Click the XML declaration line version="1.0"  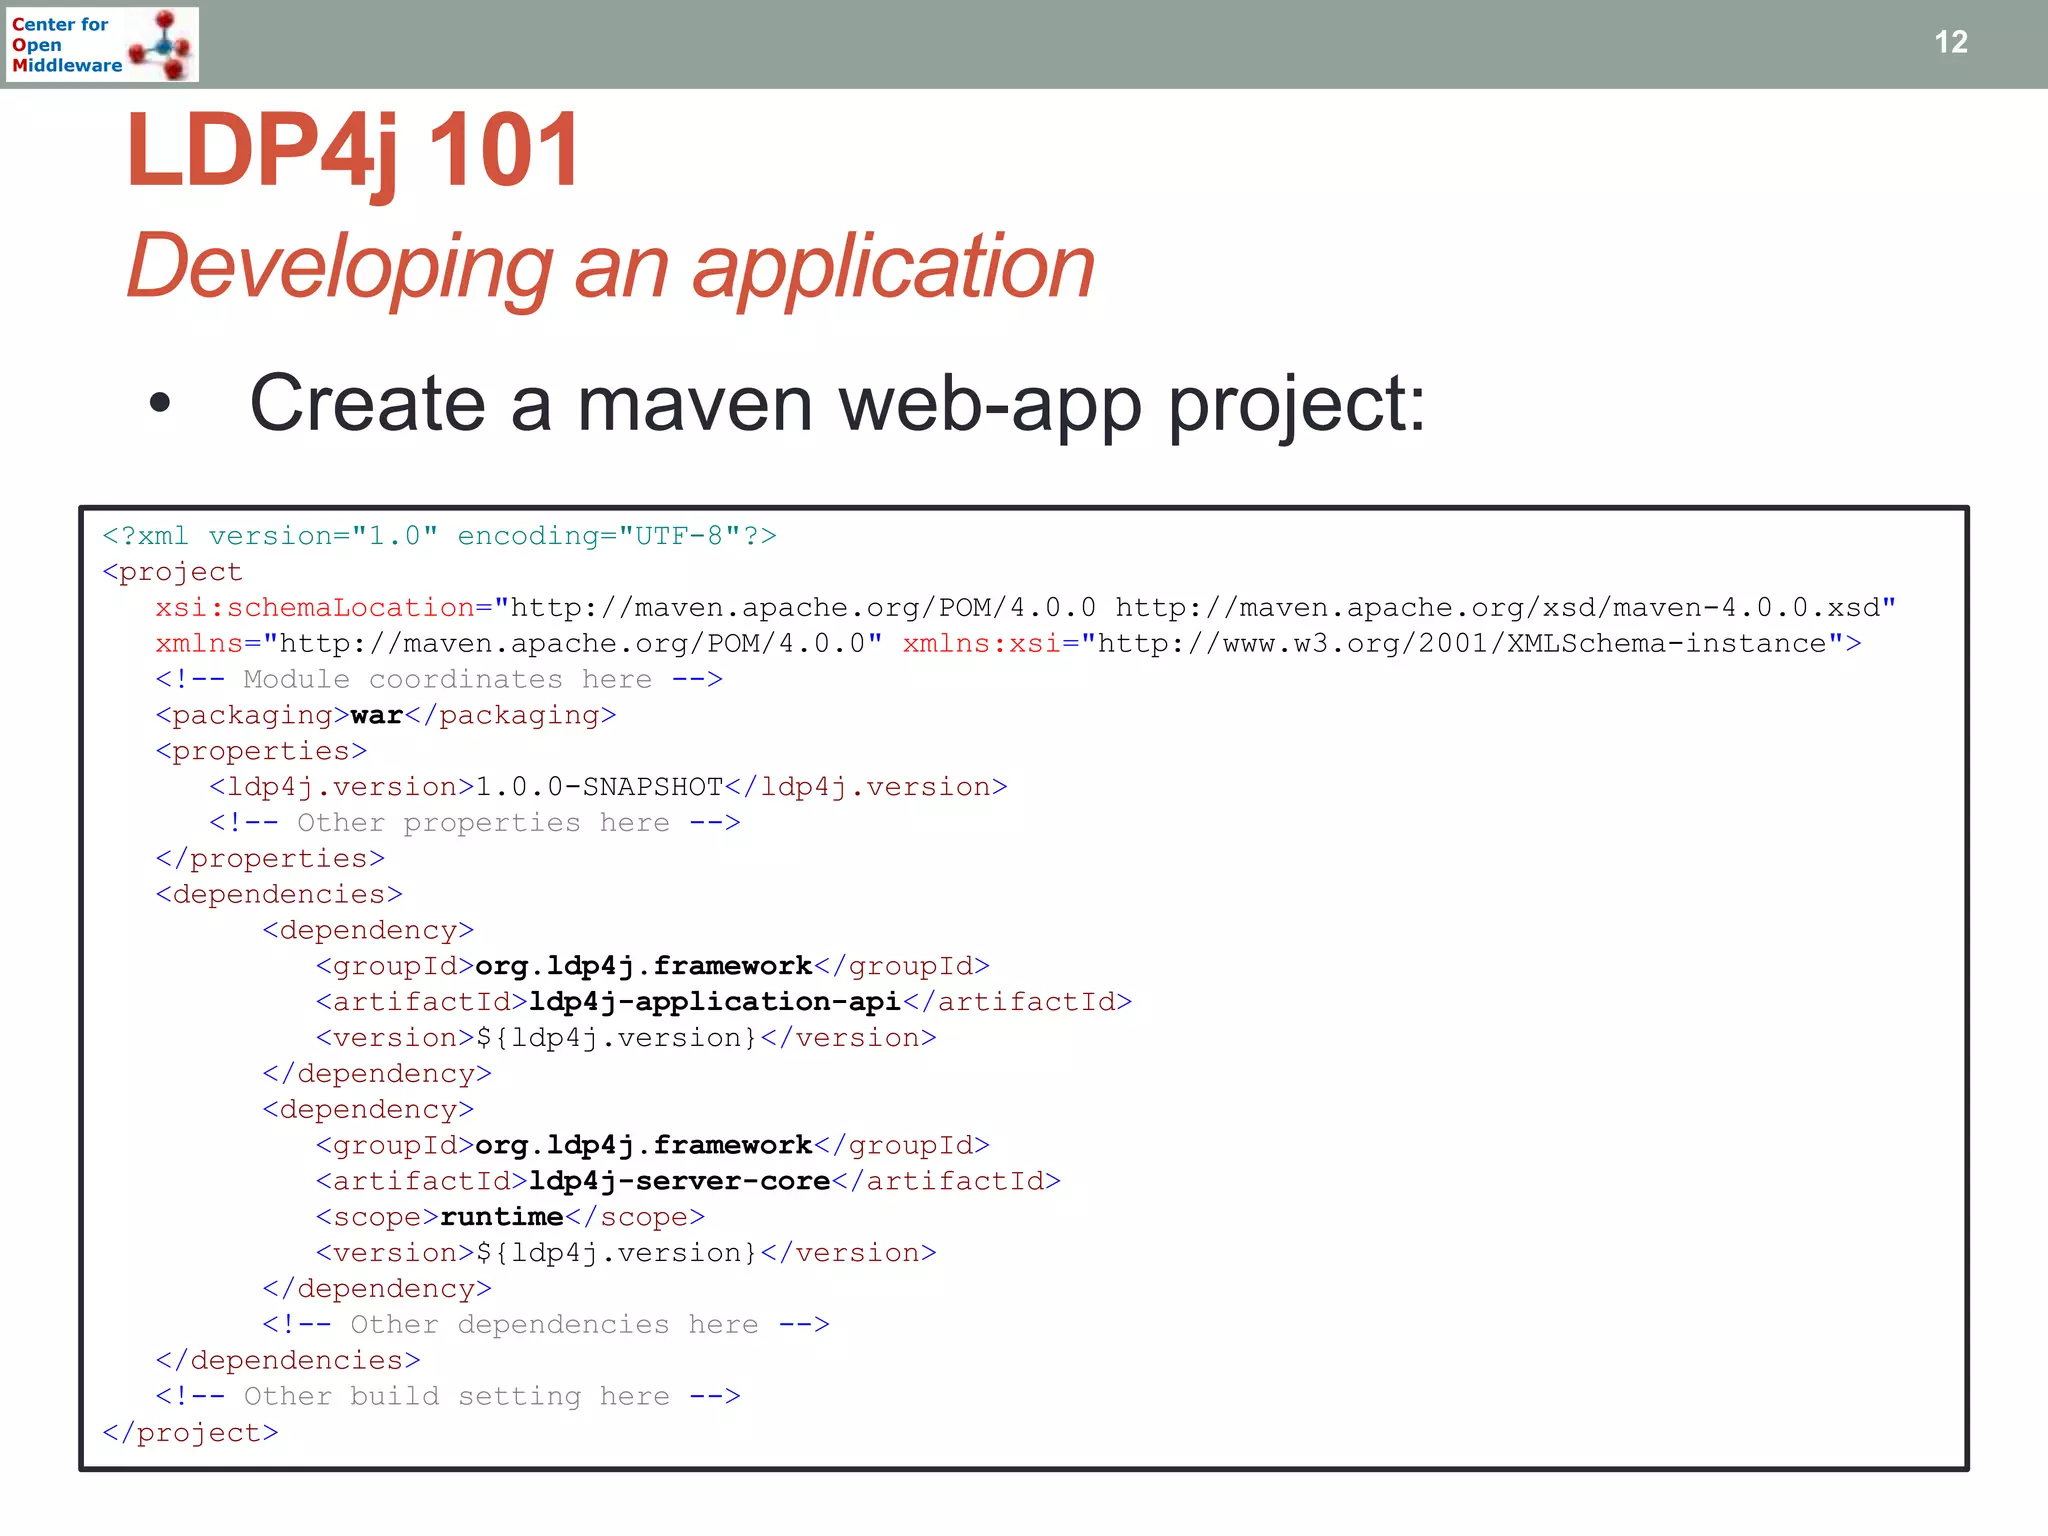[x=439, y=536]
